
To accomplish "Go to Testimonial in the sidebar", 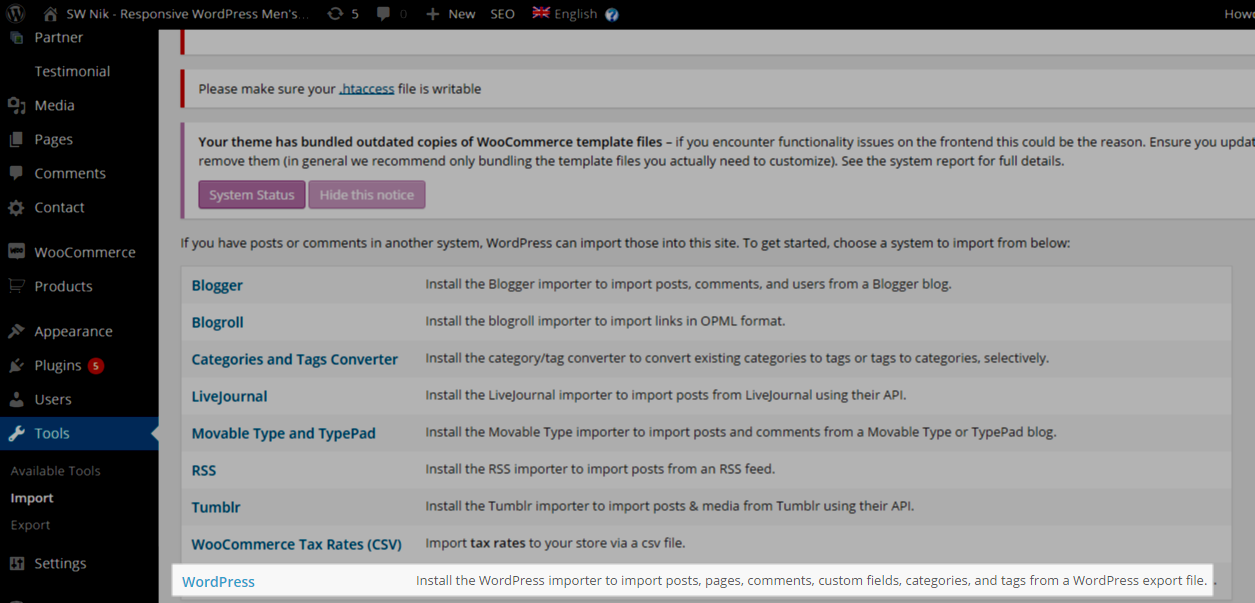I will click(x=72, y=71).
